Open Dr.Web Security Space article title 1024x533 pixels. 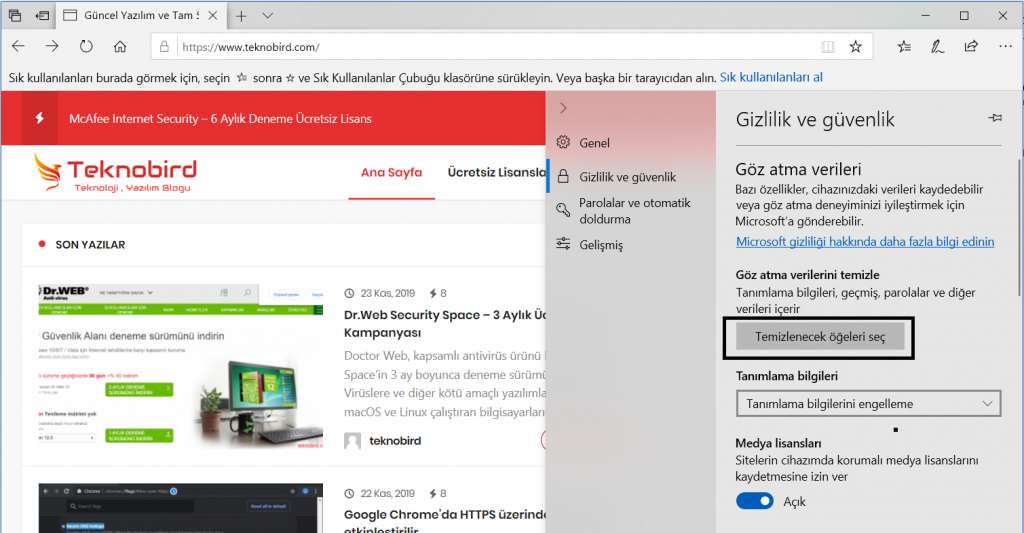pyautogui.click(x=445, y=323)
